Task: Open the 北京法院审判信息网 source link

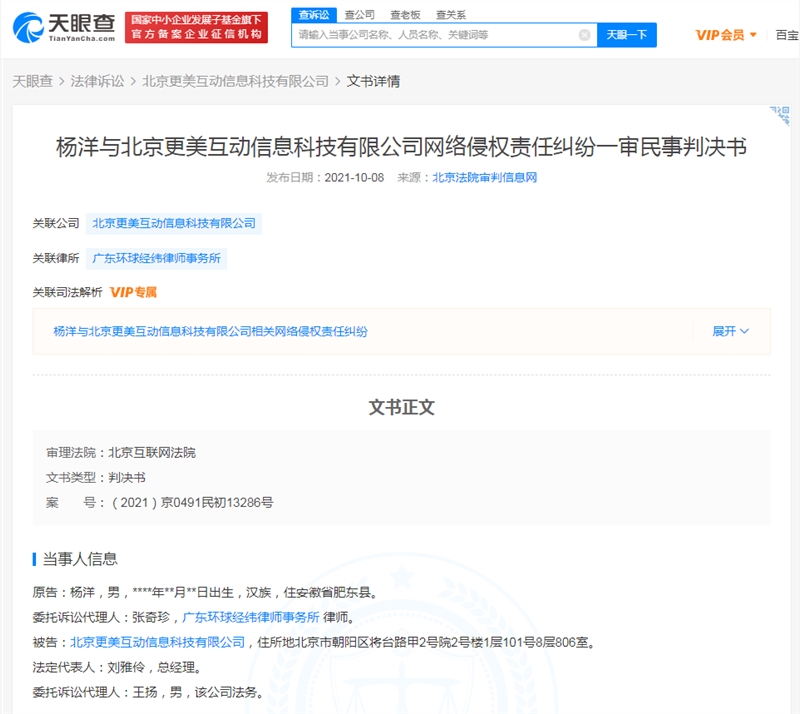Action: click(485, 178)
